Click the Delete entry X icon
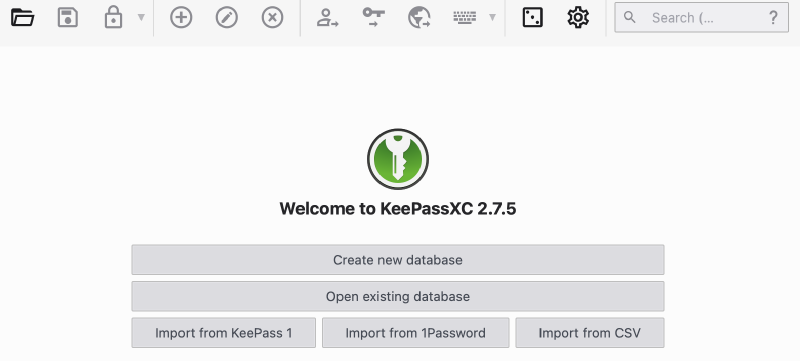Screen dimensions: 800x361 (272, 18)
